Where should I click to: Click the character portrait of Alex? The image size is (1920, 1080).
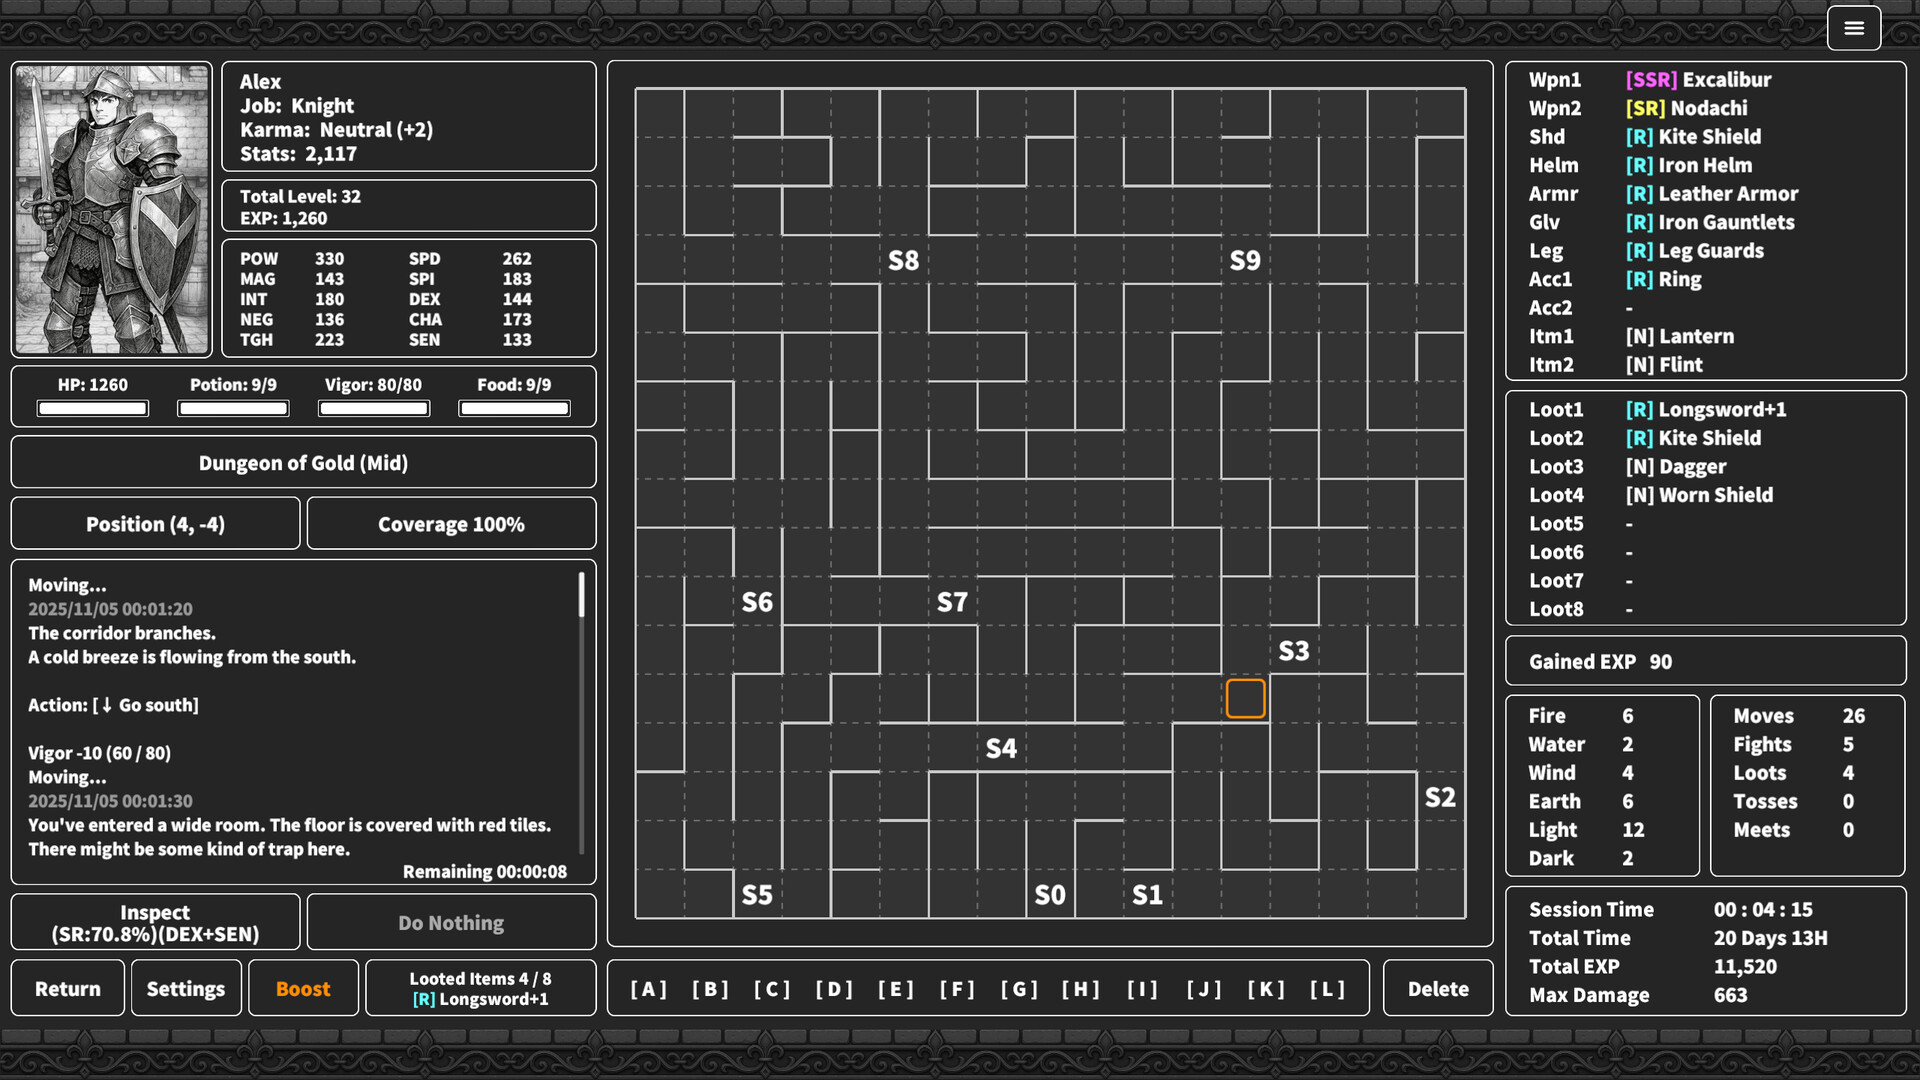click(x=111, y=209)
